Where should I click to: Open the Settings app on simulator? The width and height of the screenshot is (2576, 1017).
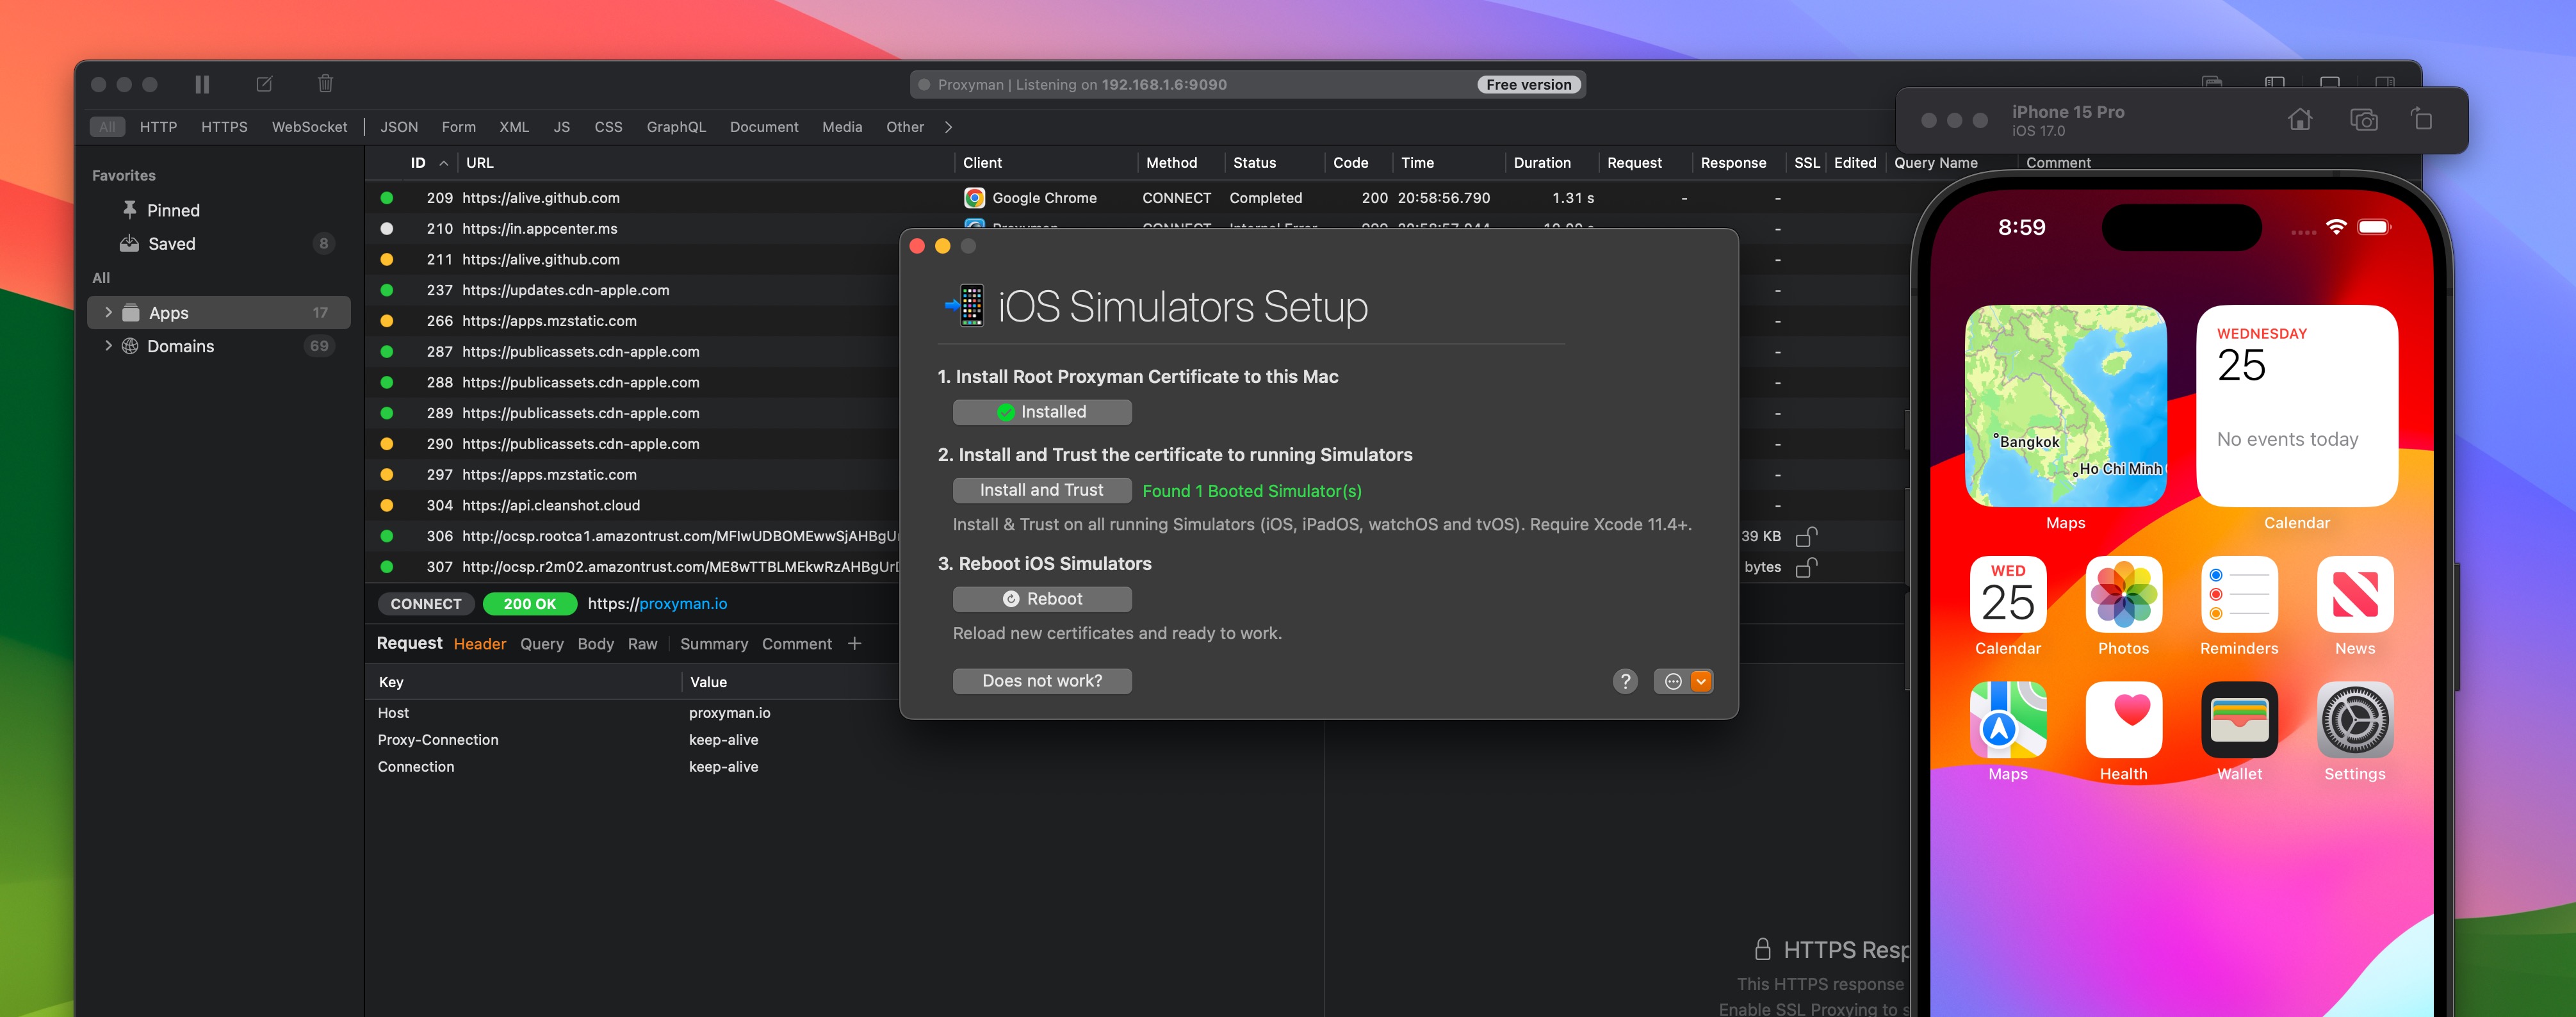[2354, 720]
